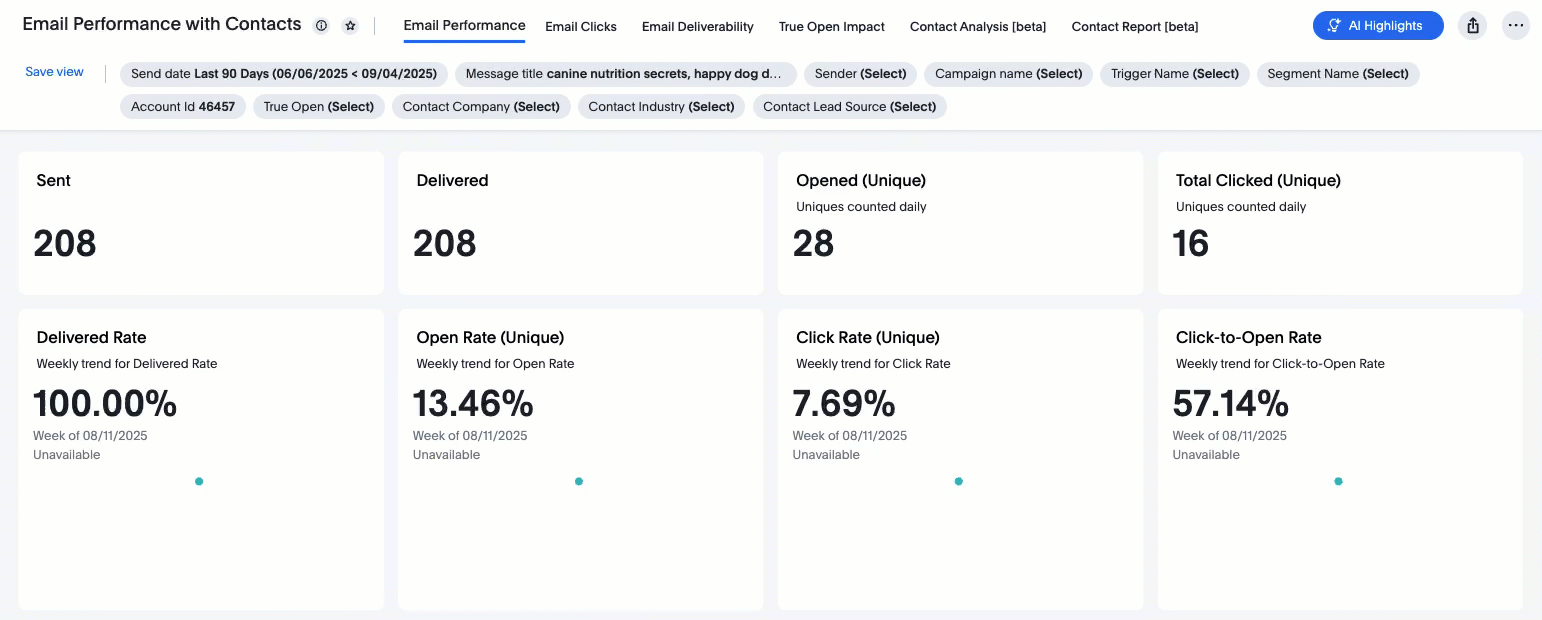This screenshot has width=1542, height=620.
Task: Click the Open Rate trend data point
Action: tap(579, 481)
